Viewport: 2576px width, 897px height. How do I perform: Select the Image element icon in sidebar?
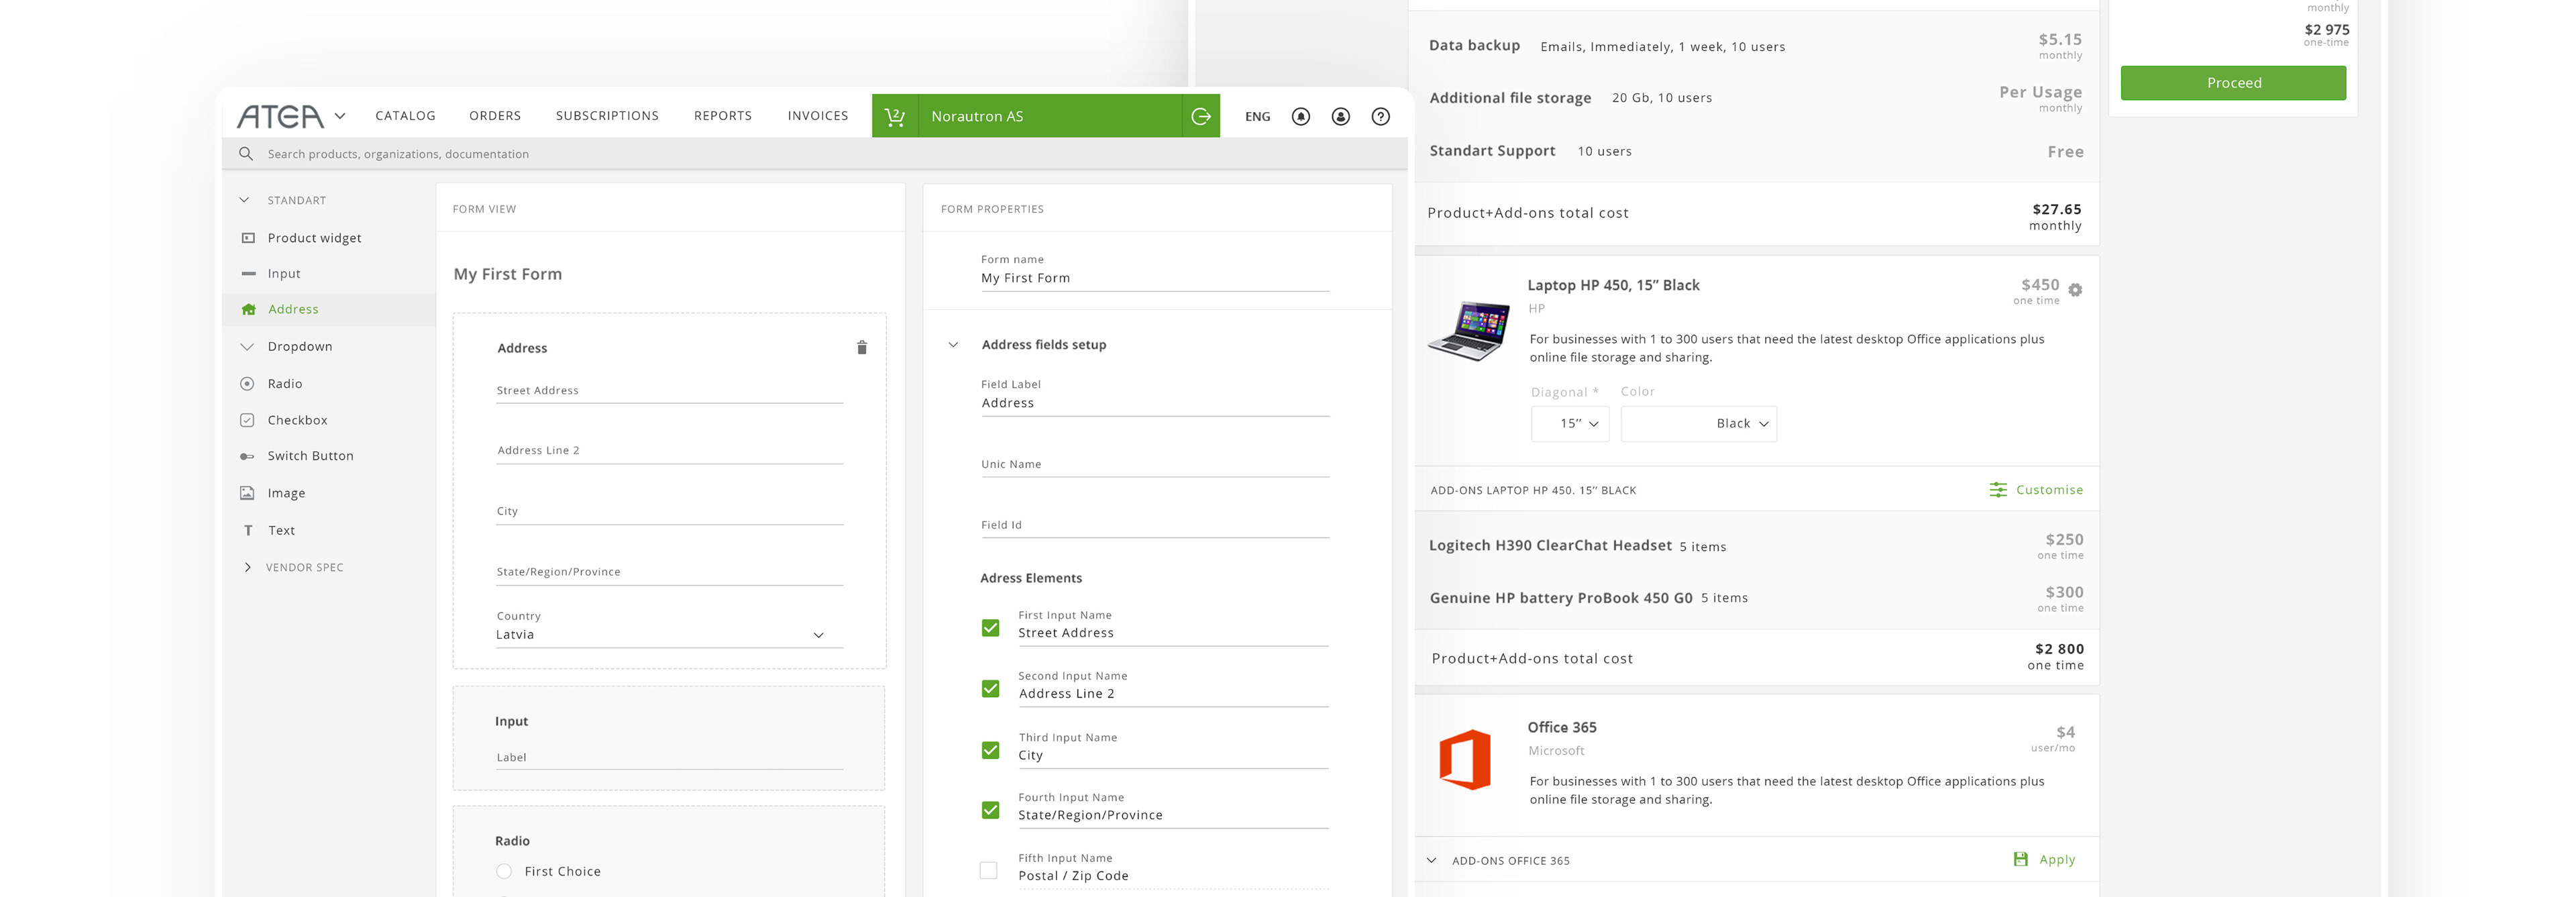click(x=247, y=493)
